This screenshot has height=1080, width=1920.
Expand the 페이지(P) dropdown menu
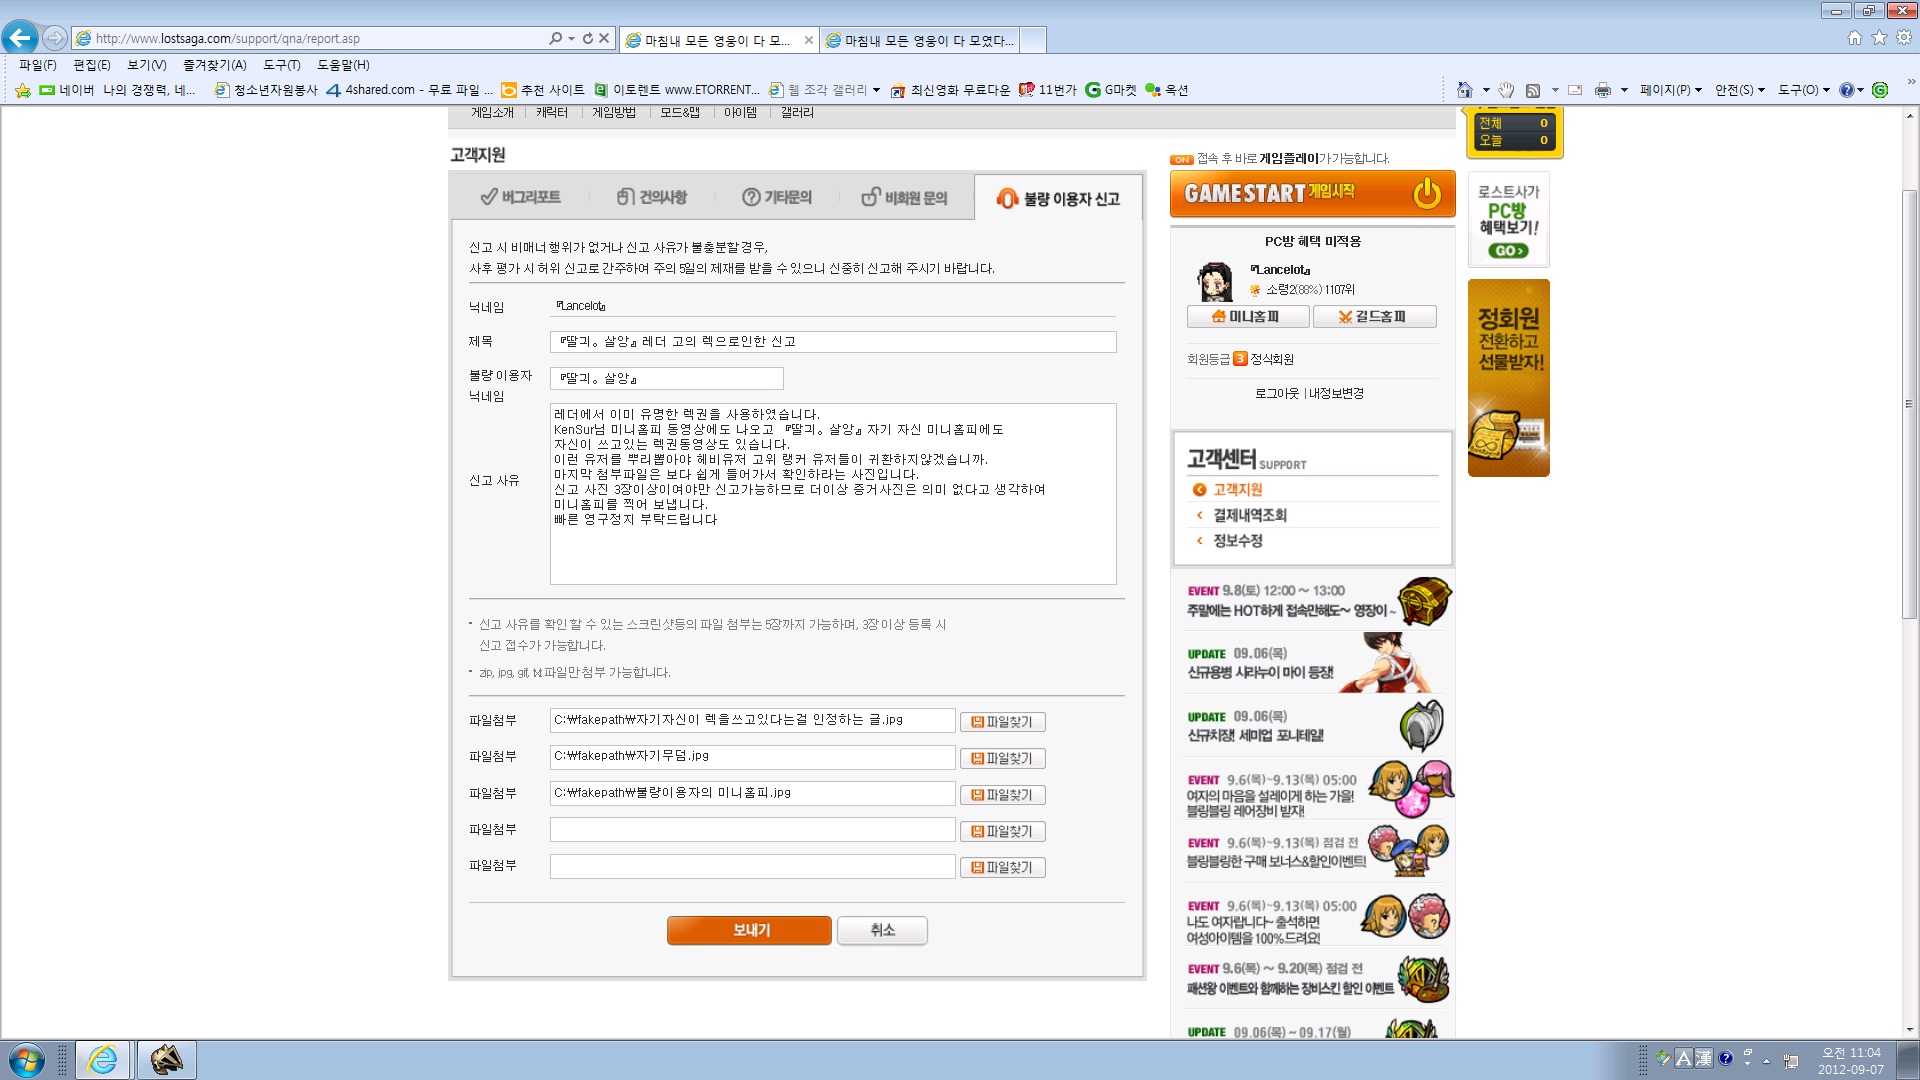[1670, 90]
